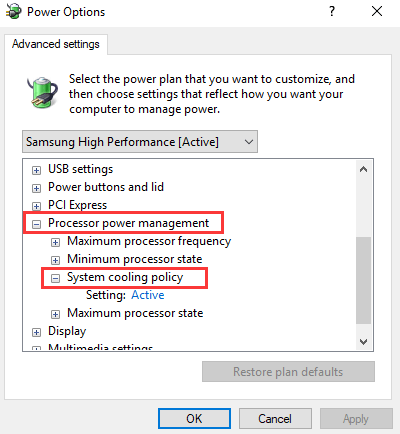Close the Power Options dialog
Viewport: 400px width, 434px height.
click(x=377, y=11)
